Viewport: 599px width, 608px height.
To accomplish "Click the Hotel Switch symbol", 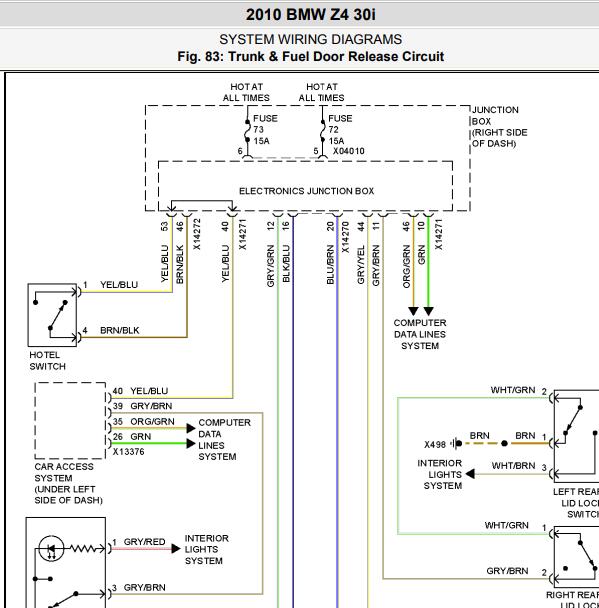I will click(52, 315).
